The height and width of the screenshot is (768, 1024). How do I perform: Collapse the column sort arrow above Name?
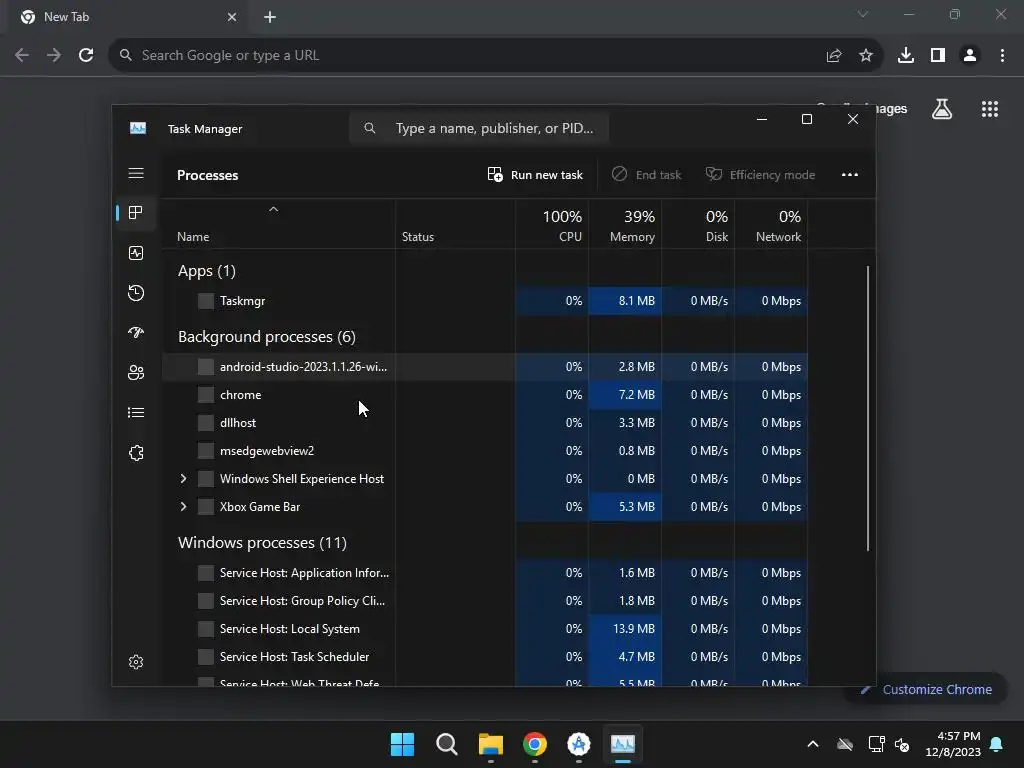coord(274,209)
